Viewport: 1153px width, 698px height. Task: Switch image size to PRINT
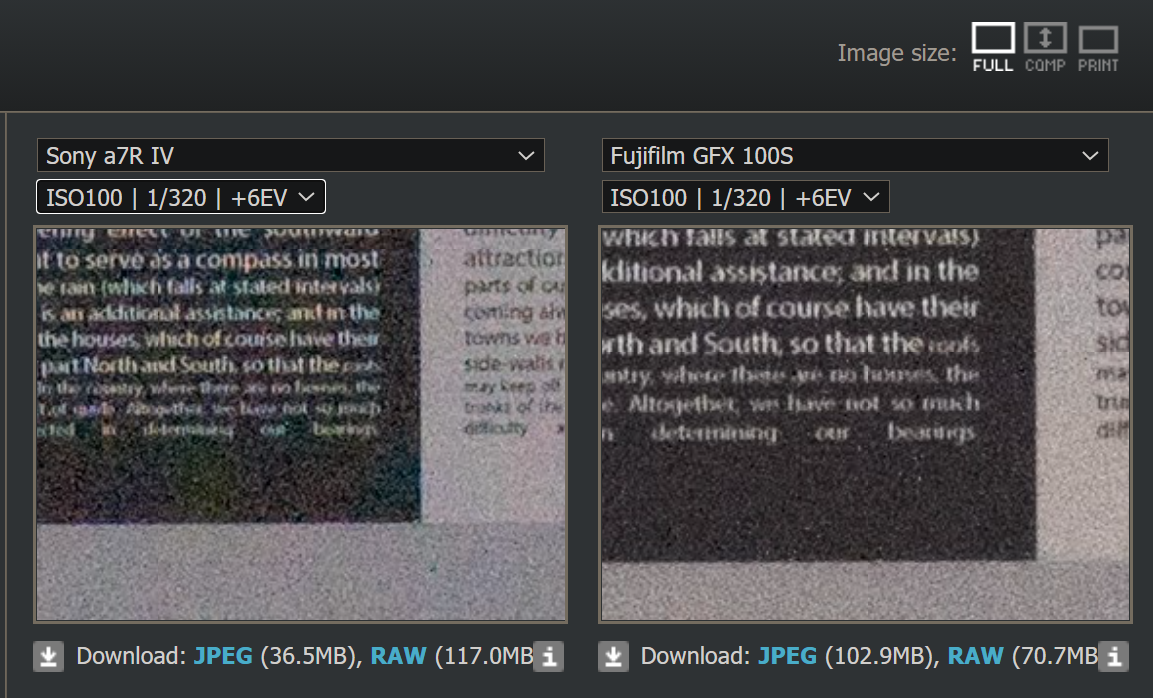1098,48
